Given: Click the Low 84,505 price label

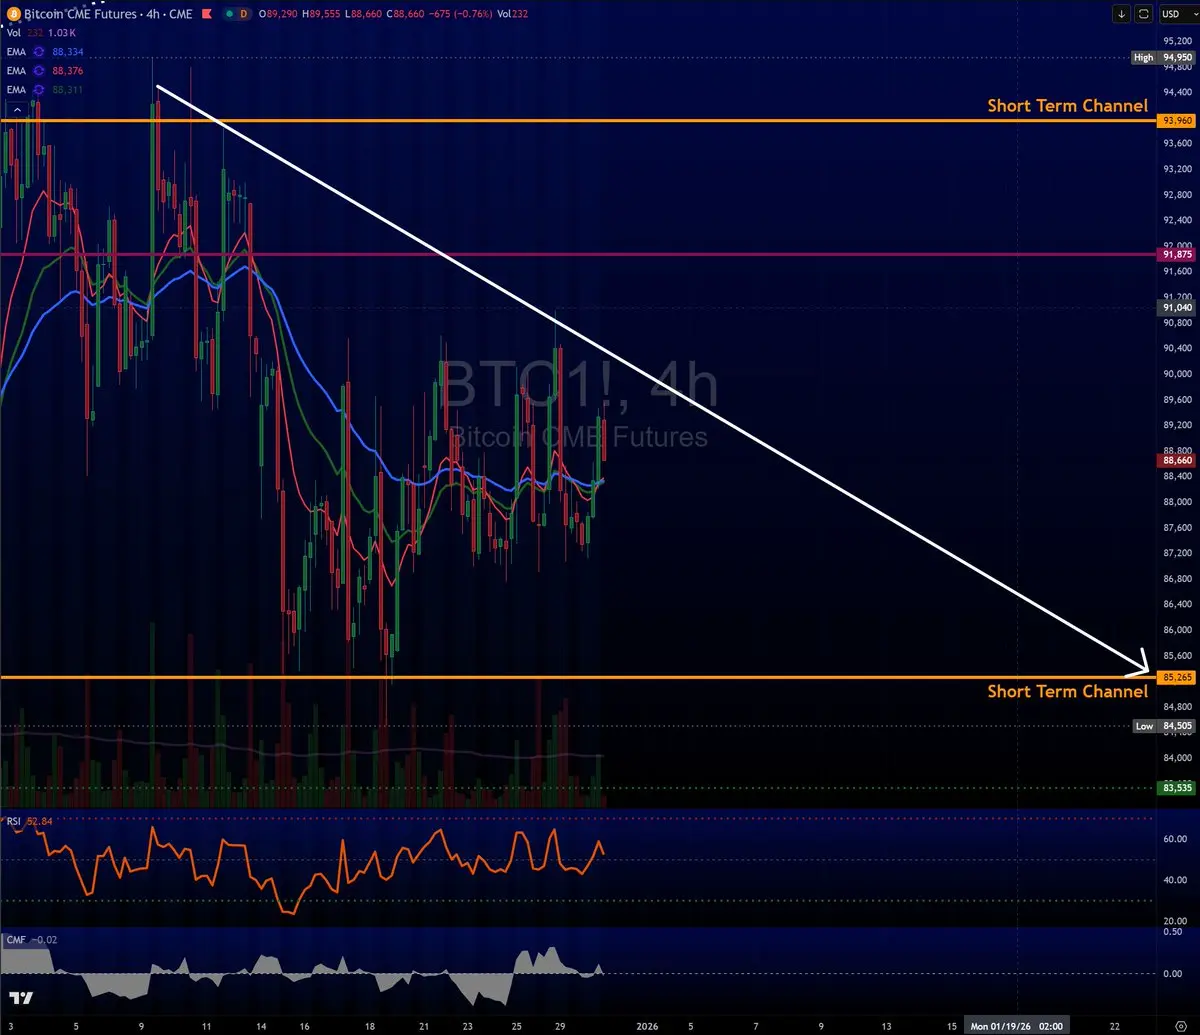Looking at the screenshot, I should [x=1164, y=726].
